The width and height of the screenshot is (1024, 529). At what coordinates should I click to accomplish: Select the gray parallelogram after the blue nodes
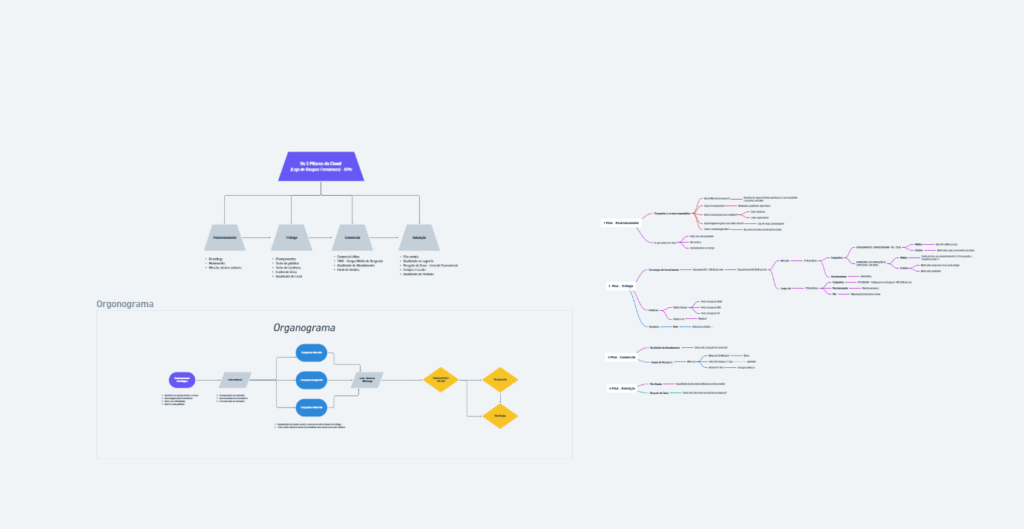(x=367, y=380)
